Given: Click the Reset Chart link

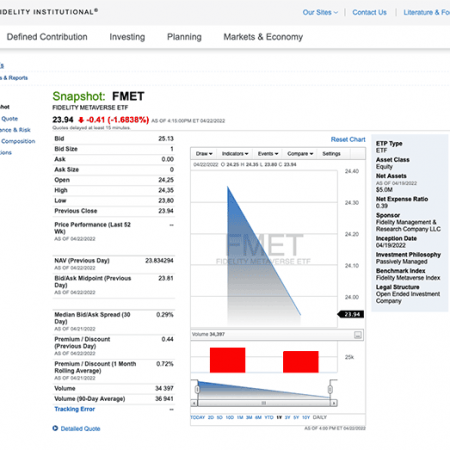Looking at the screenshot, I should pos(348,139).
